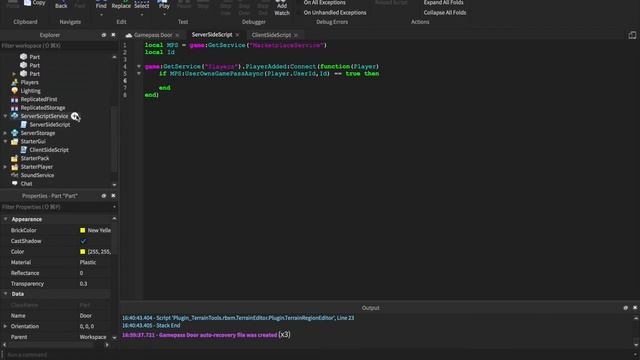Expand the ServerStorage tree node
This screenshot has width=640, height=360.
point(5,133)
